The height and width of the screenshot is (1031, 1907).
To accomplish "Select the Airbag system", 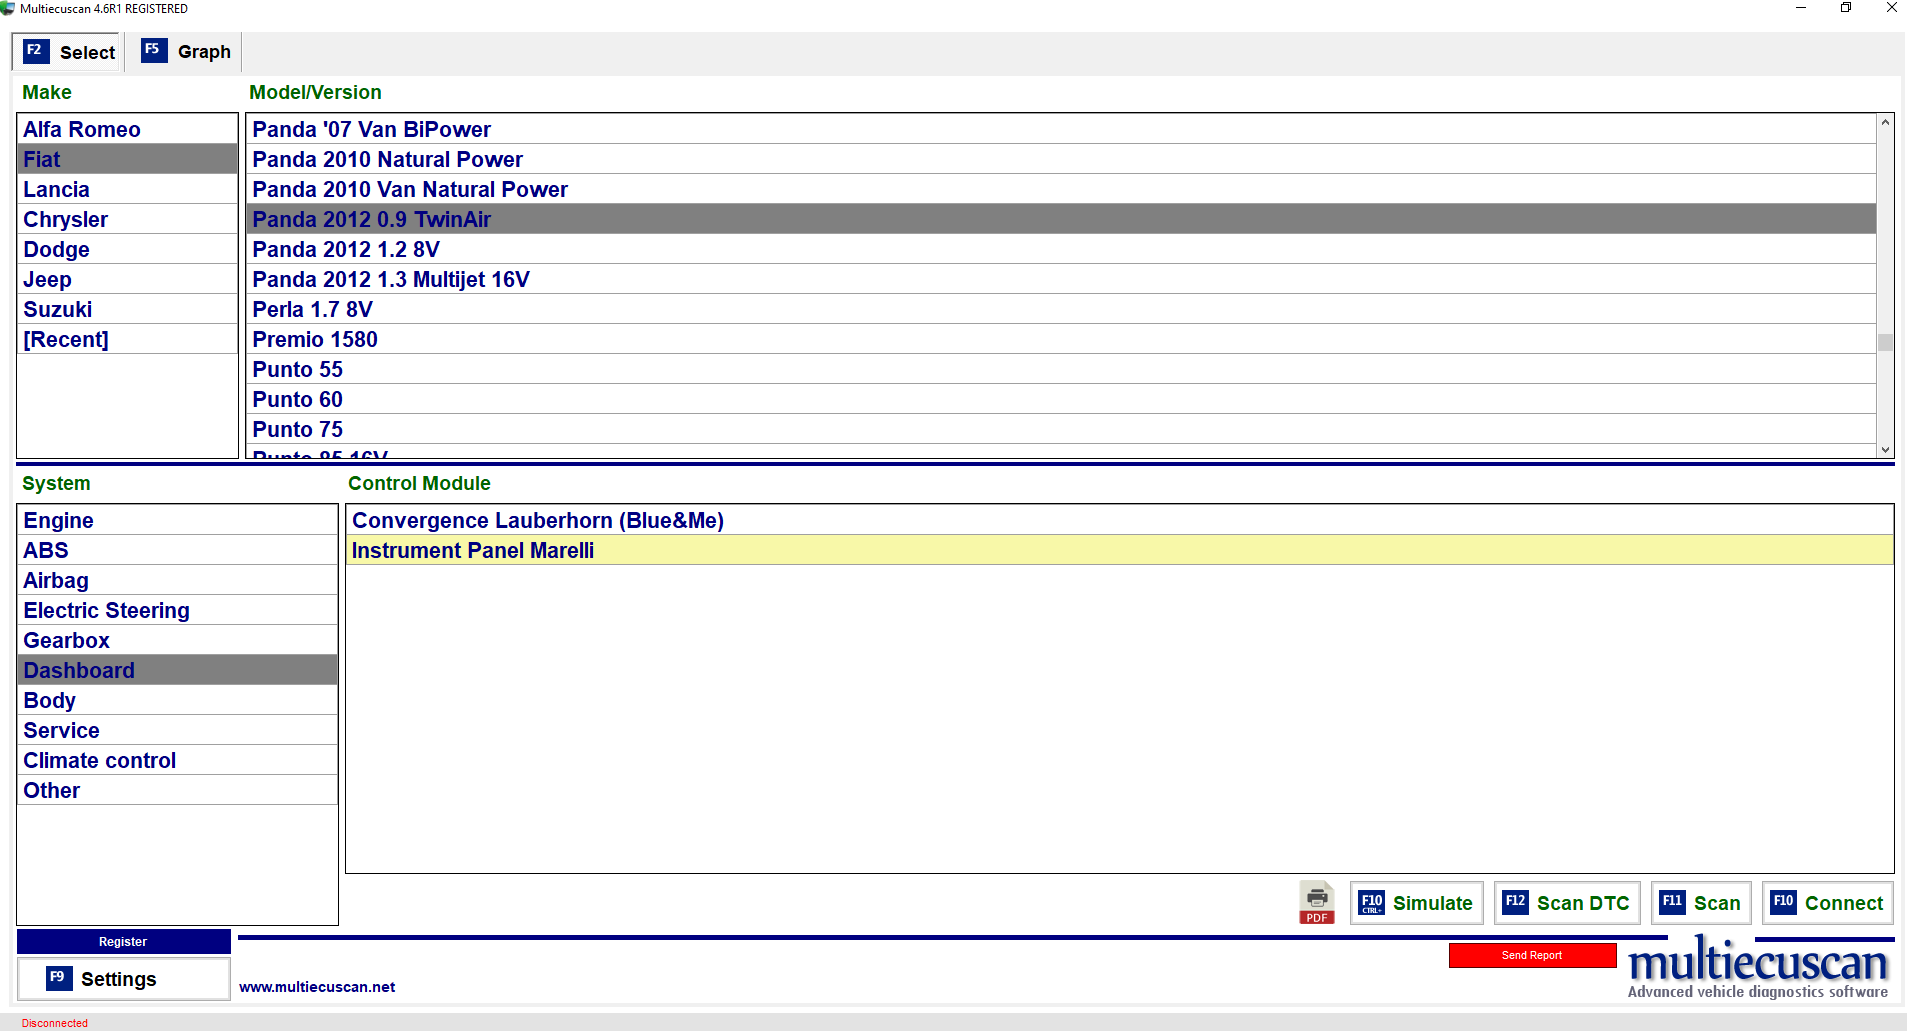I will 177,580.
